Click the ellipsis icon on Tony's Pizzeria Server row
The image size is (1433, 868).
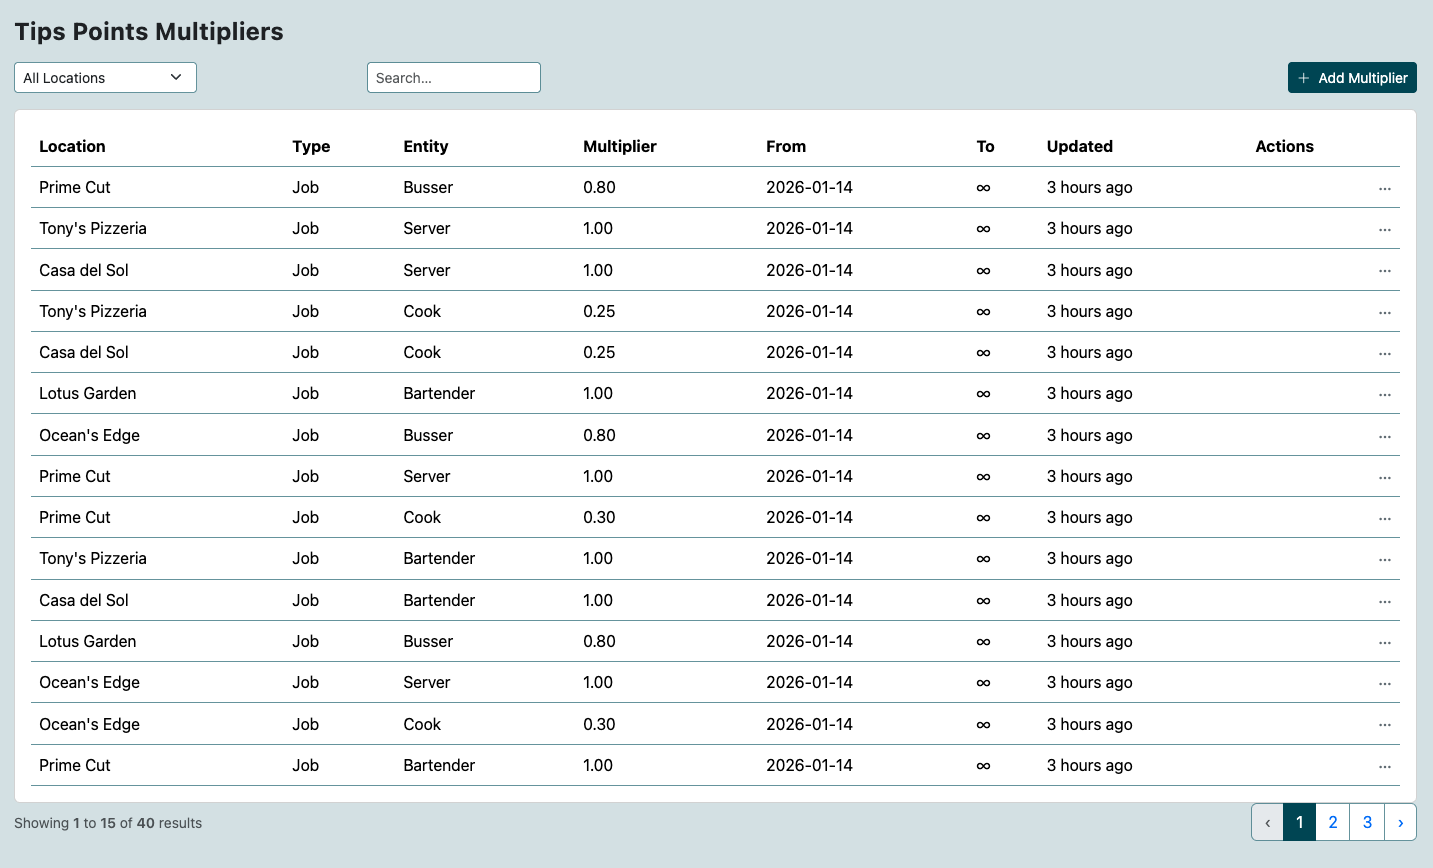pyautogui.click(x=1385, y=228)
